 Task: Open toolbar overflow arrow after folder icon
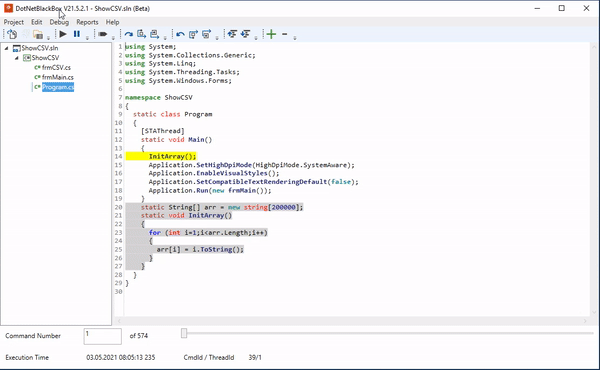[48, 37]
